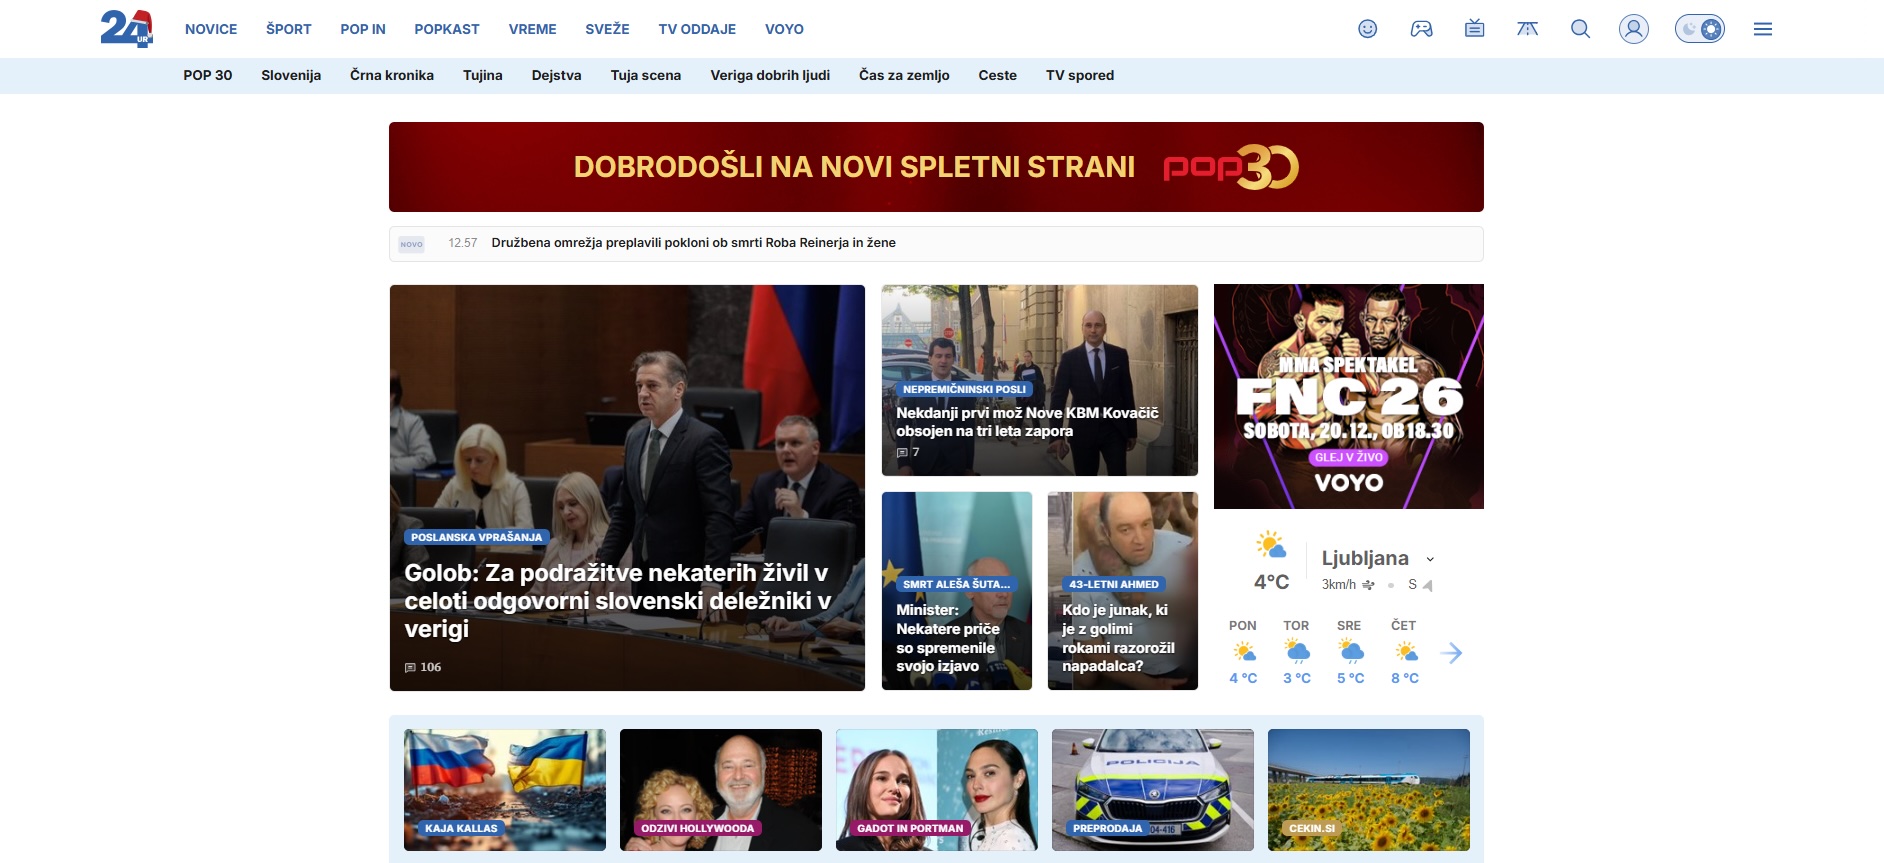This screenshot has height=863, width=1884.
Task: Click the weather forecast next arrow
Action: [1452, 653]
